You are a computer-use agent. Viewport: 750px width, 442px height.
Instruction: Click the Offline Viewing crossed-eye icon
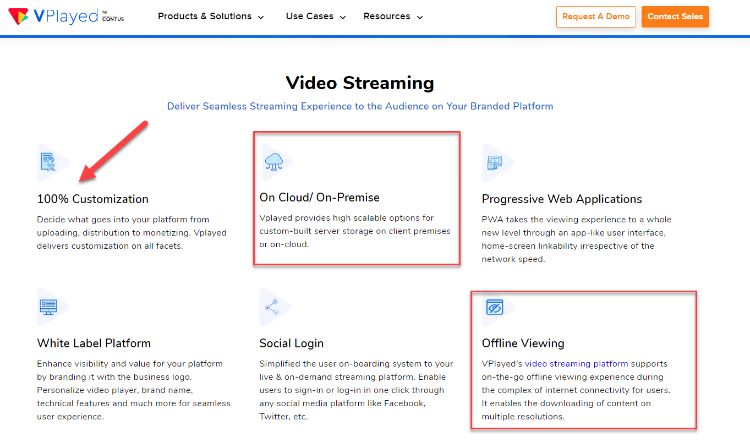[x=495, y=307]
